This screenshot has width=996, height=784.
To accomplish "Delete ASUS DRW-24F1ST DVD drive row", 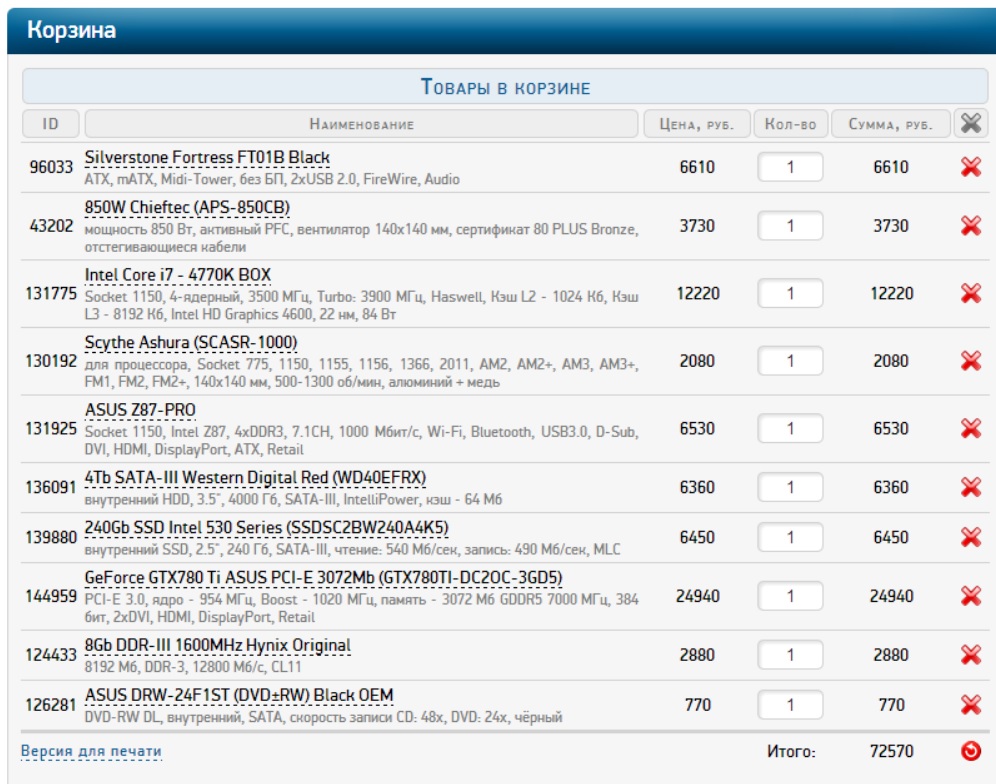I will pos(971,705).
